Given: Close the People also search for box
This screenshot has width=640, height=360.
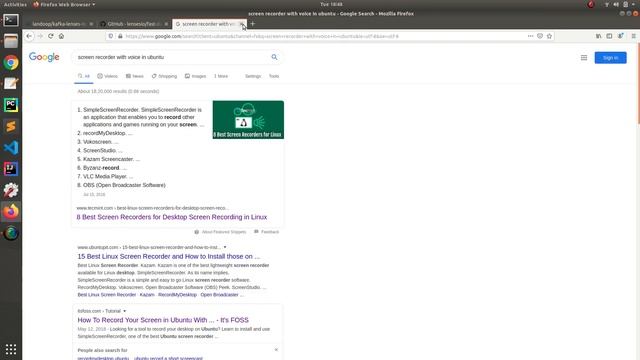Looking at the screenshot, I should (x=276, y=350).
